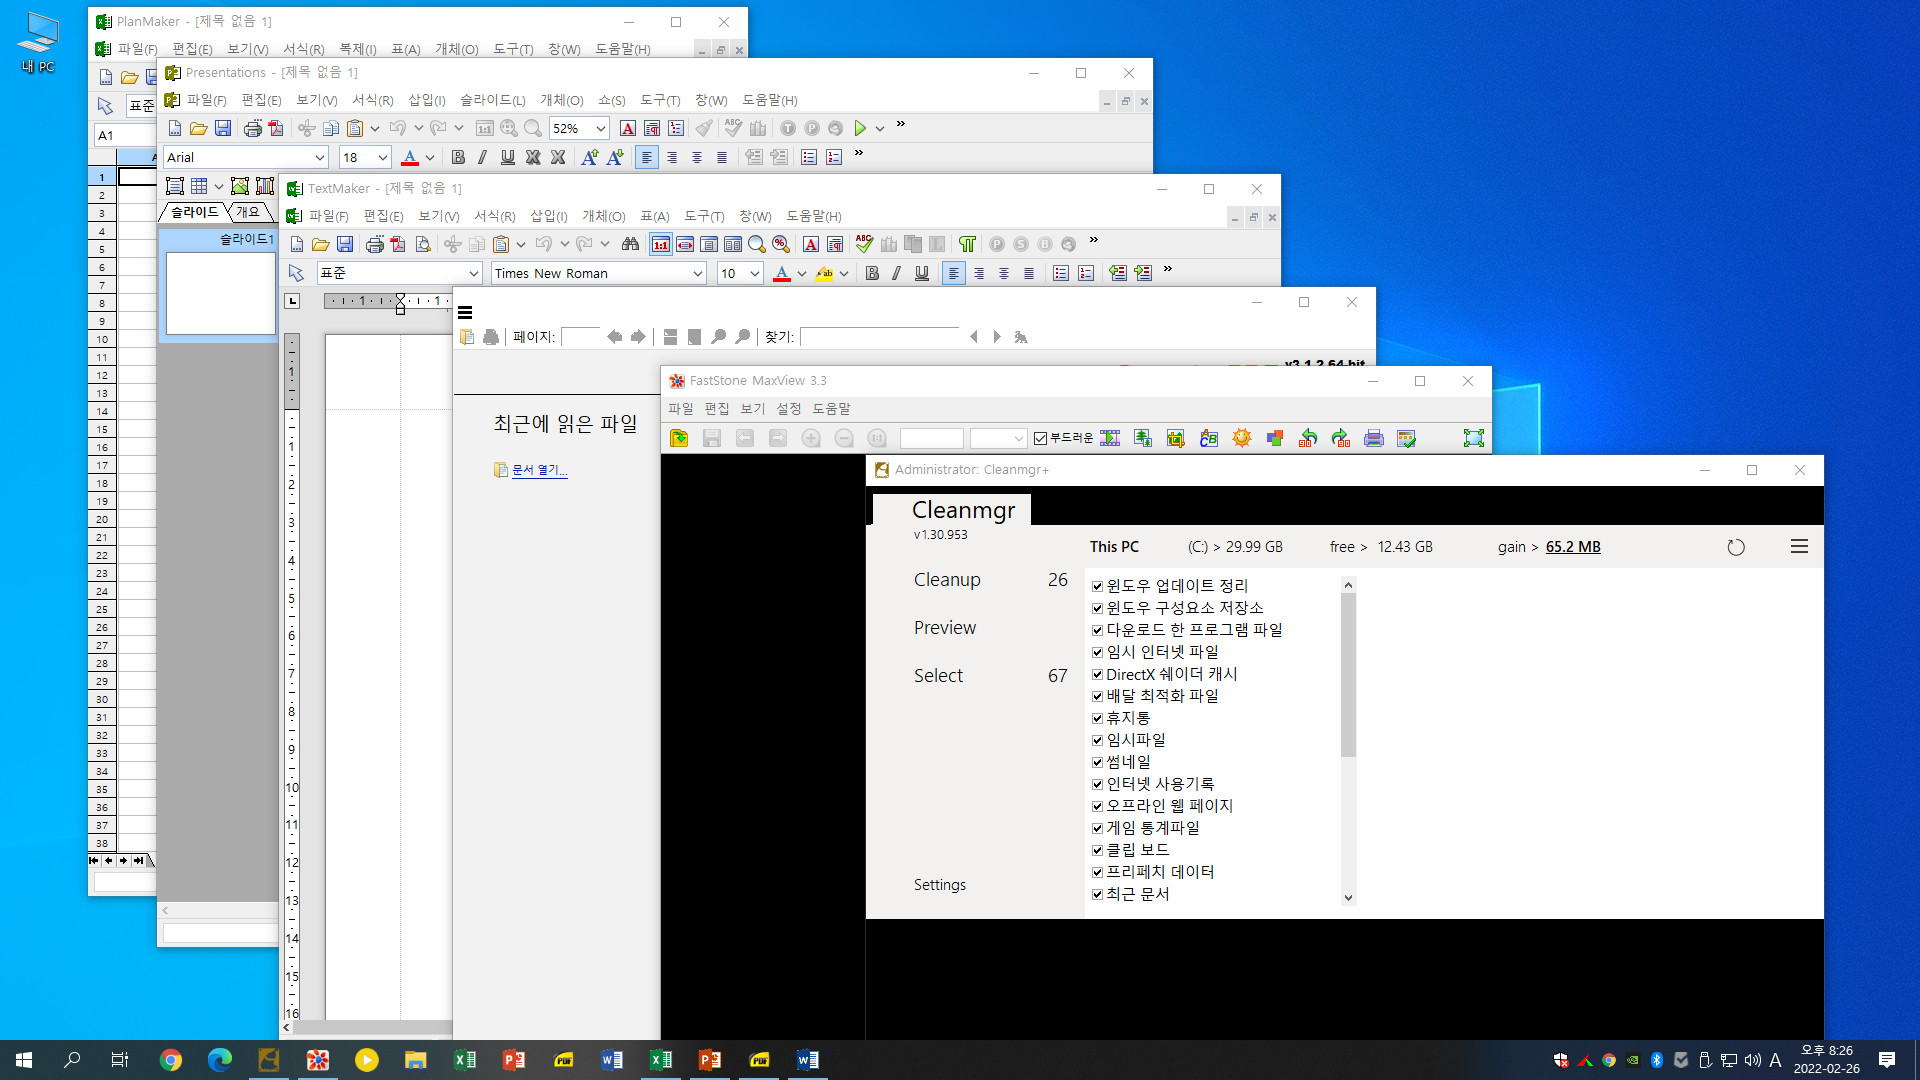This screenshot has height=1080, width=1920.
Task: Click font color A swatch in Presentations
Action: (x=409, y=157)
